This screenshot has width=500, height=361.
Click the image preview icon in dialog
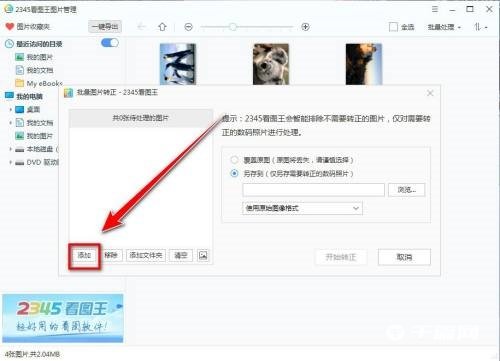click(x=203, y=256)
